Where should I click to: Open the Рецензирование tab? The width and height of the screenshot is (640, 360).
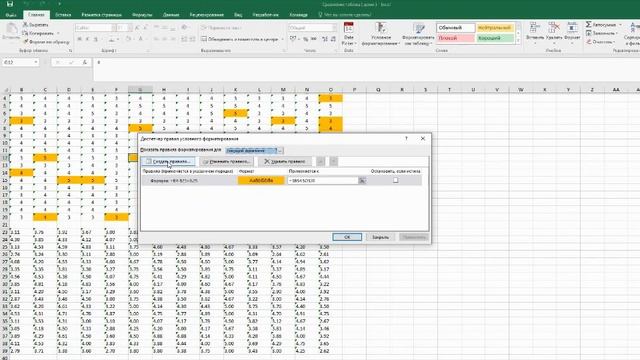click(x=207, y=15)
